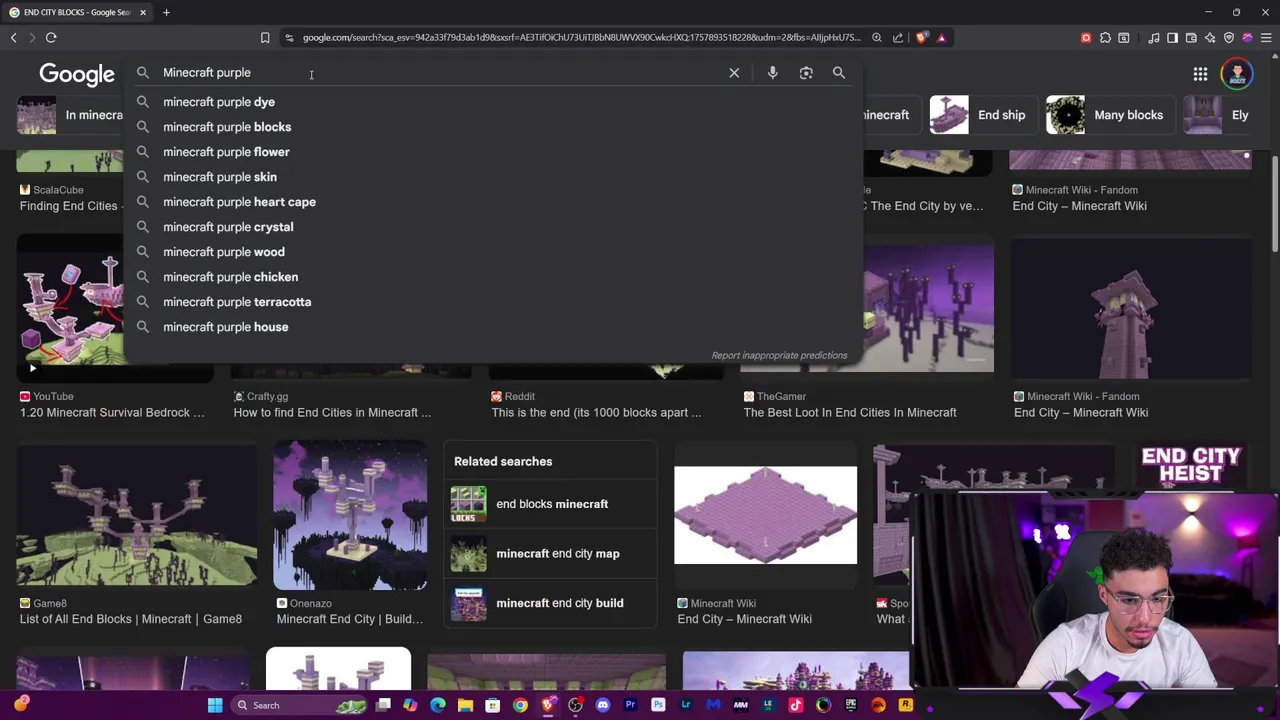Go back to the previous page
Viewport: 1280px width, 720px height.
coord(13,38)
